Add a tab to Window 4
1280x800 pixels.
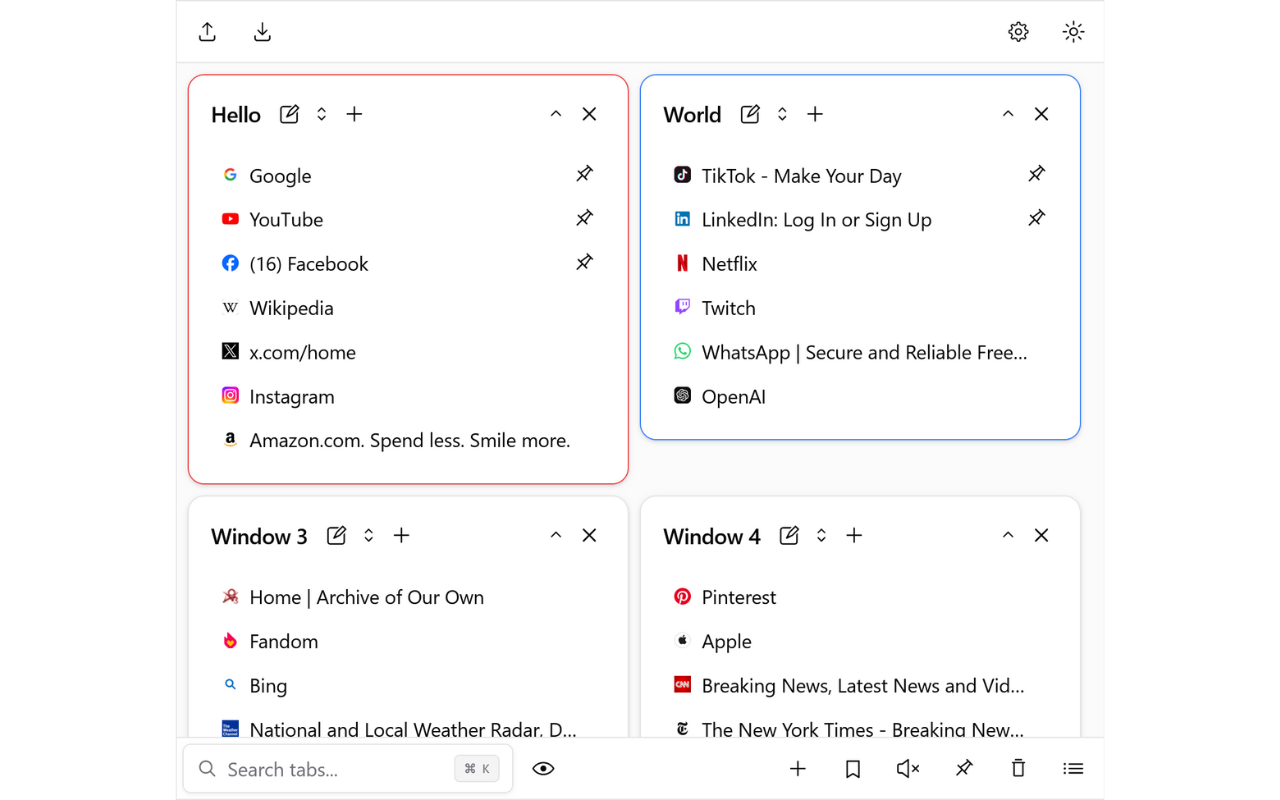coord(854,536)
